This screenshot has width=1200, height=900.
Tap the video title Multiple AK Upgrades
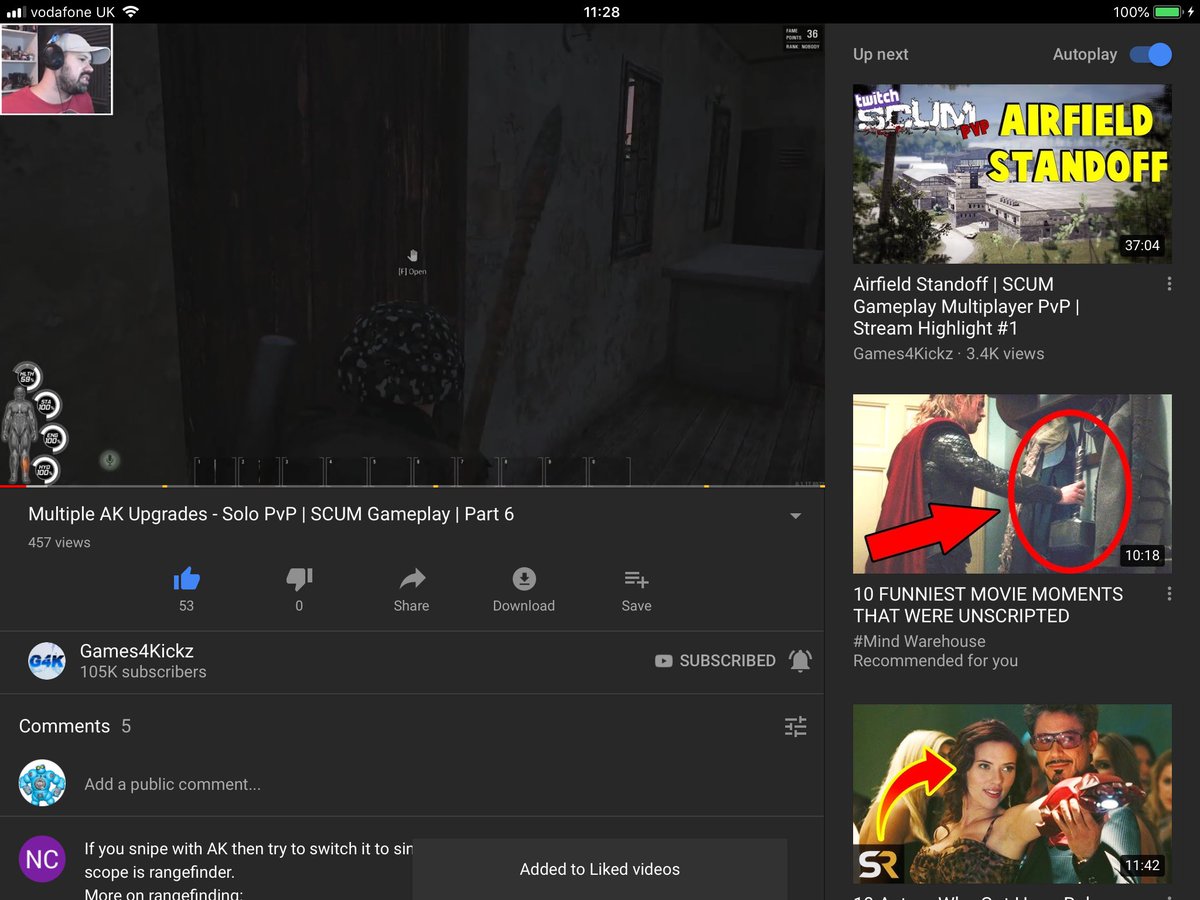click(x=271, y=514)
